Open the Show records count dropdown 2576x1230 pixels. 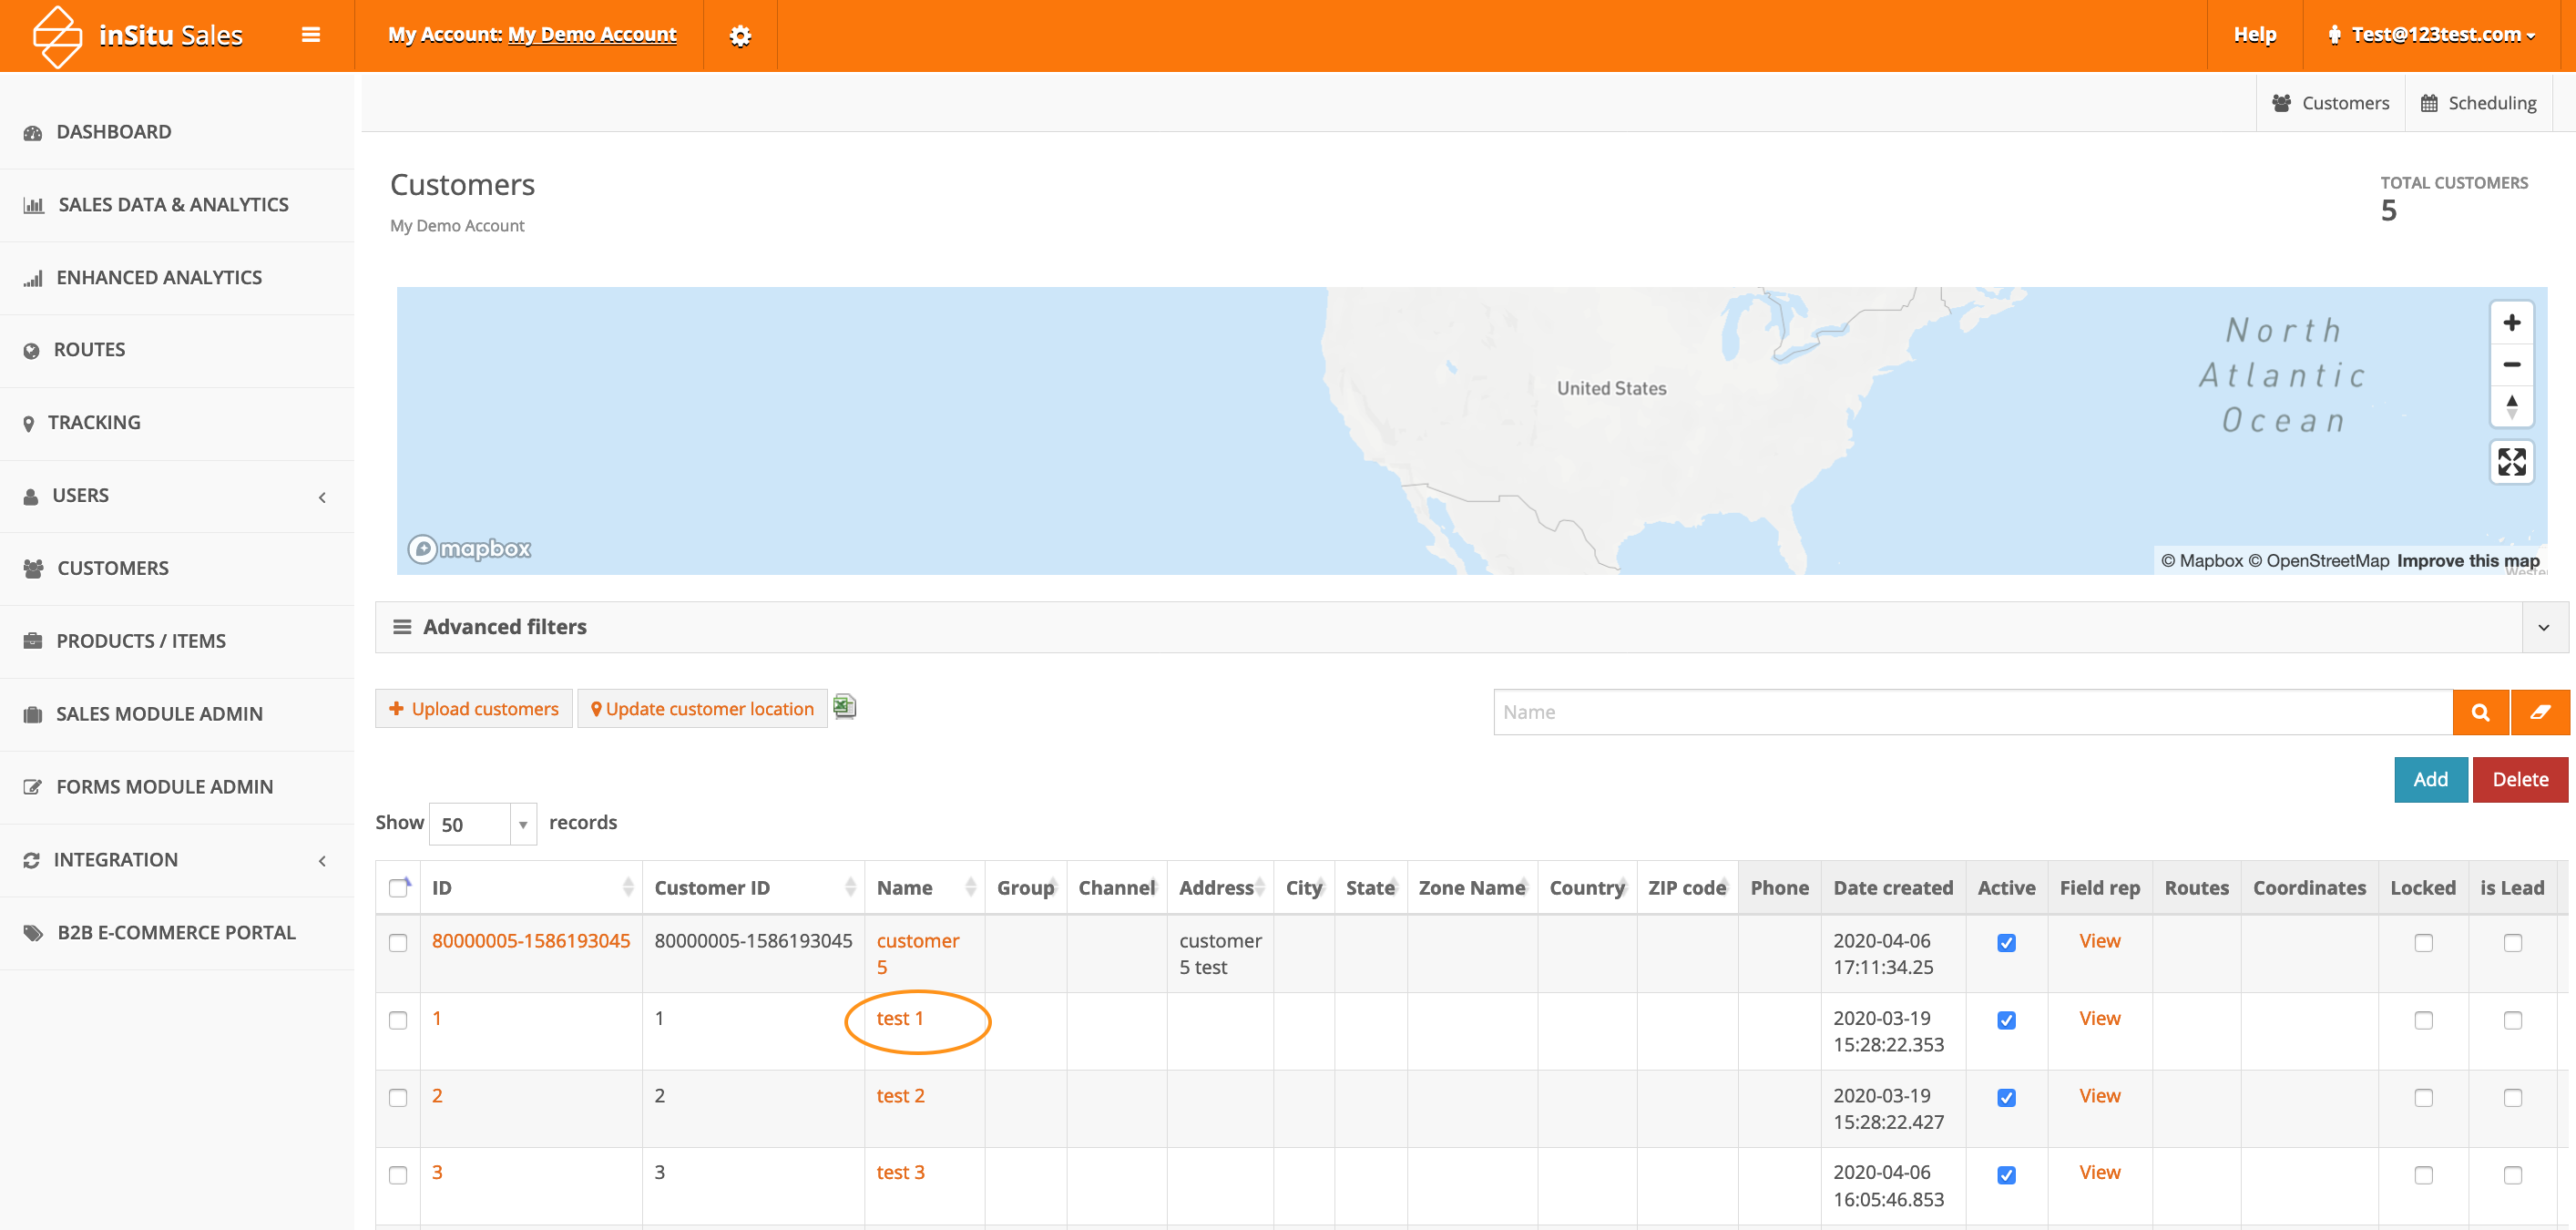point(483,824)
